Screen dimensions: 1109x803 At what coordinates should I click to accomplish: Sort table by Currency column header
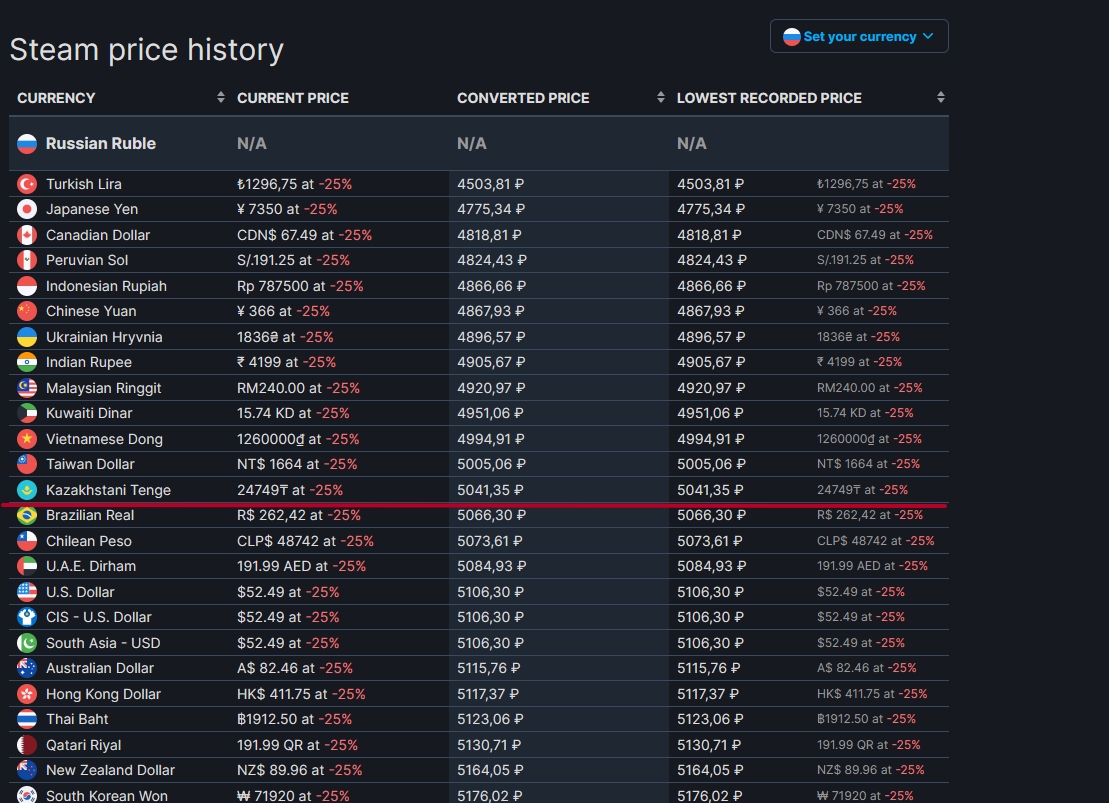tap(56, 98)
